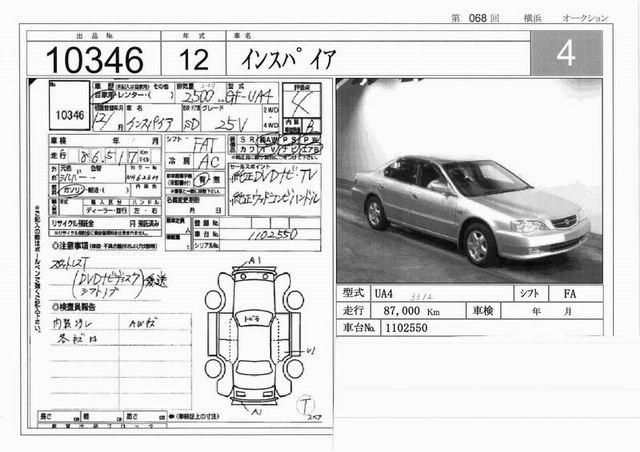The image size is (640, 452).
Task: Click the handwritten DVDナビ sales point line
Action: point(274,176)
